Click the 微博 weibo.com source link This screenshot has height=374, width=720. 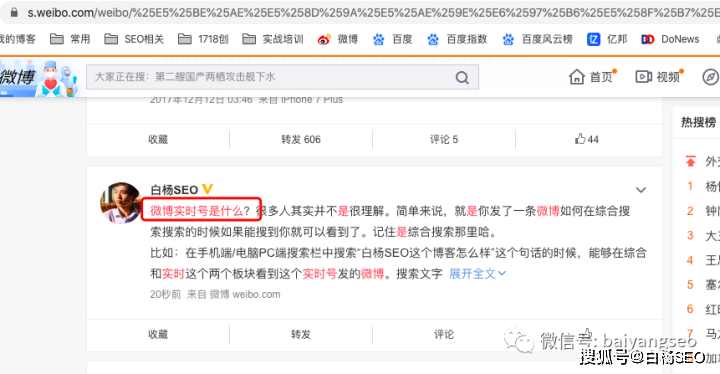[245, 295]
